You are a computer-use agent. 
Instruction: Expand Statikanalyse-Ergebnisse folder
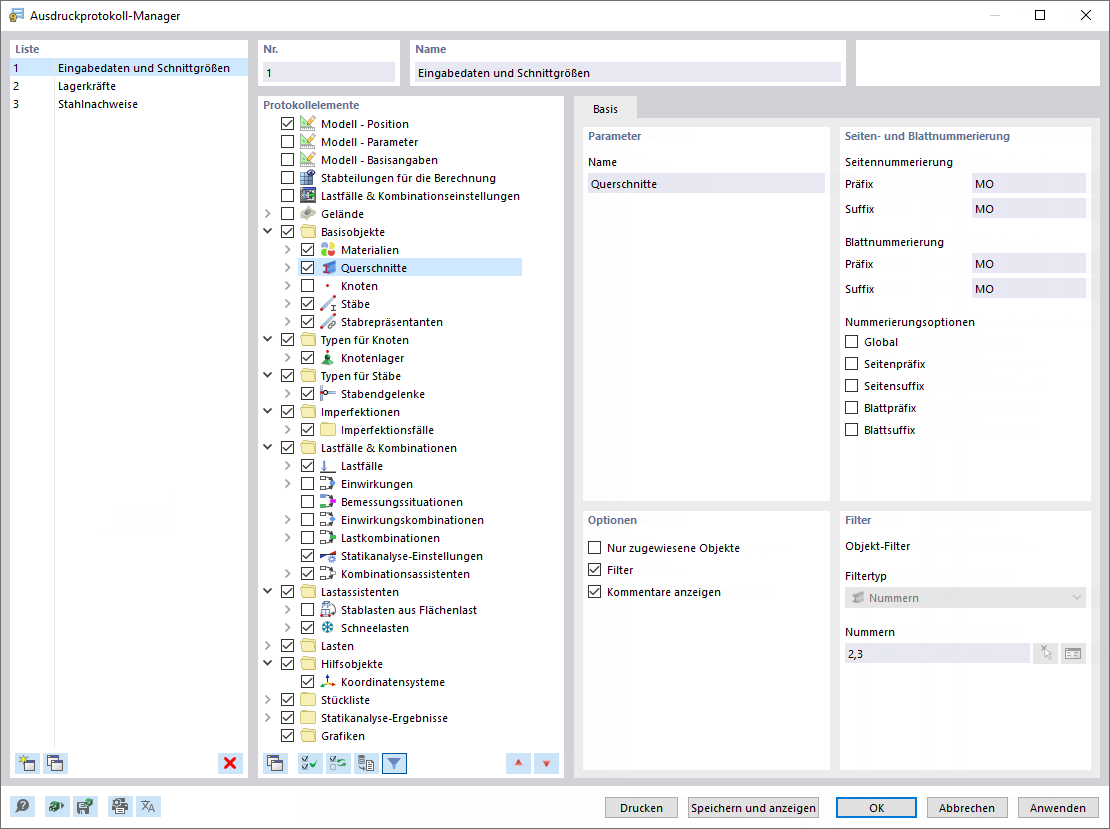[268, 718]
